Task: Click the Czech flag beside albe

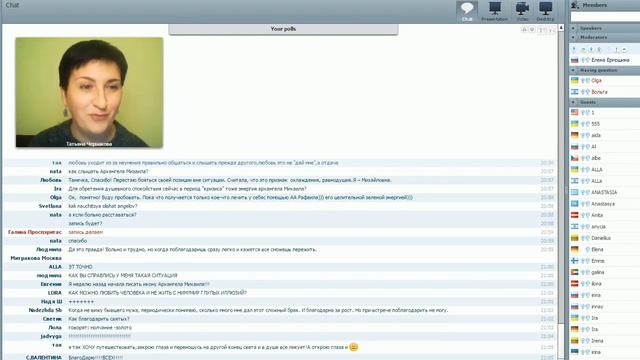Action: pyautogui.click(x=575, y=158)
